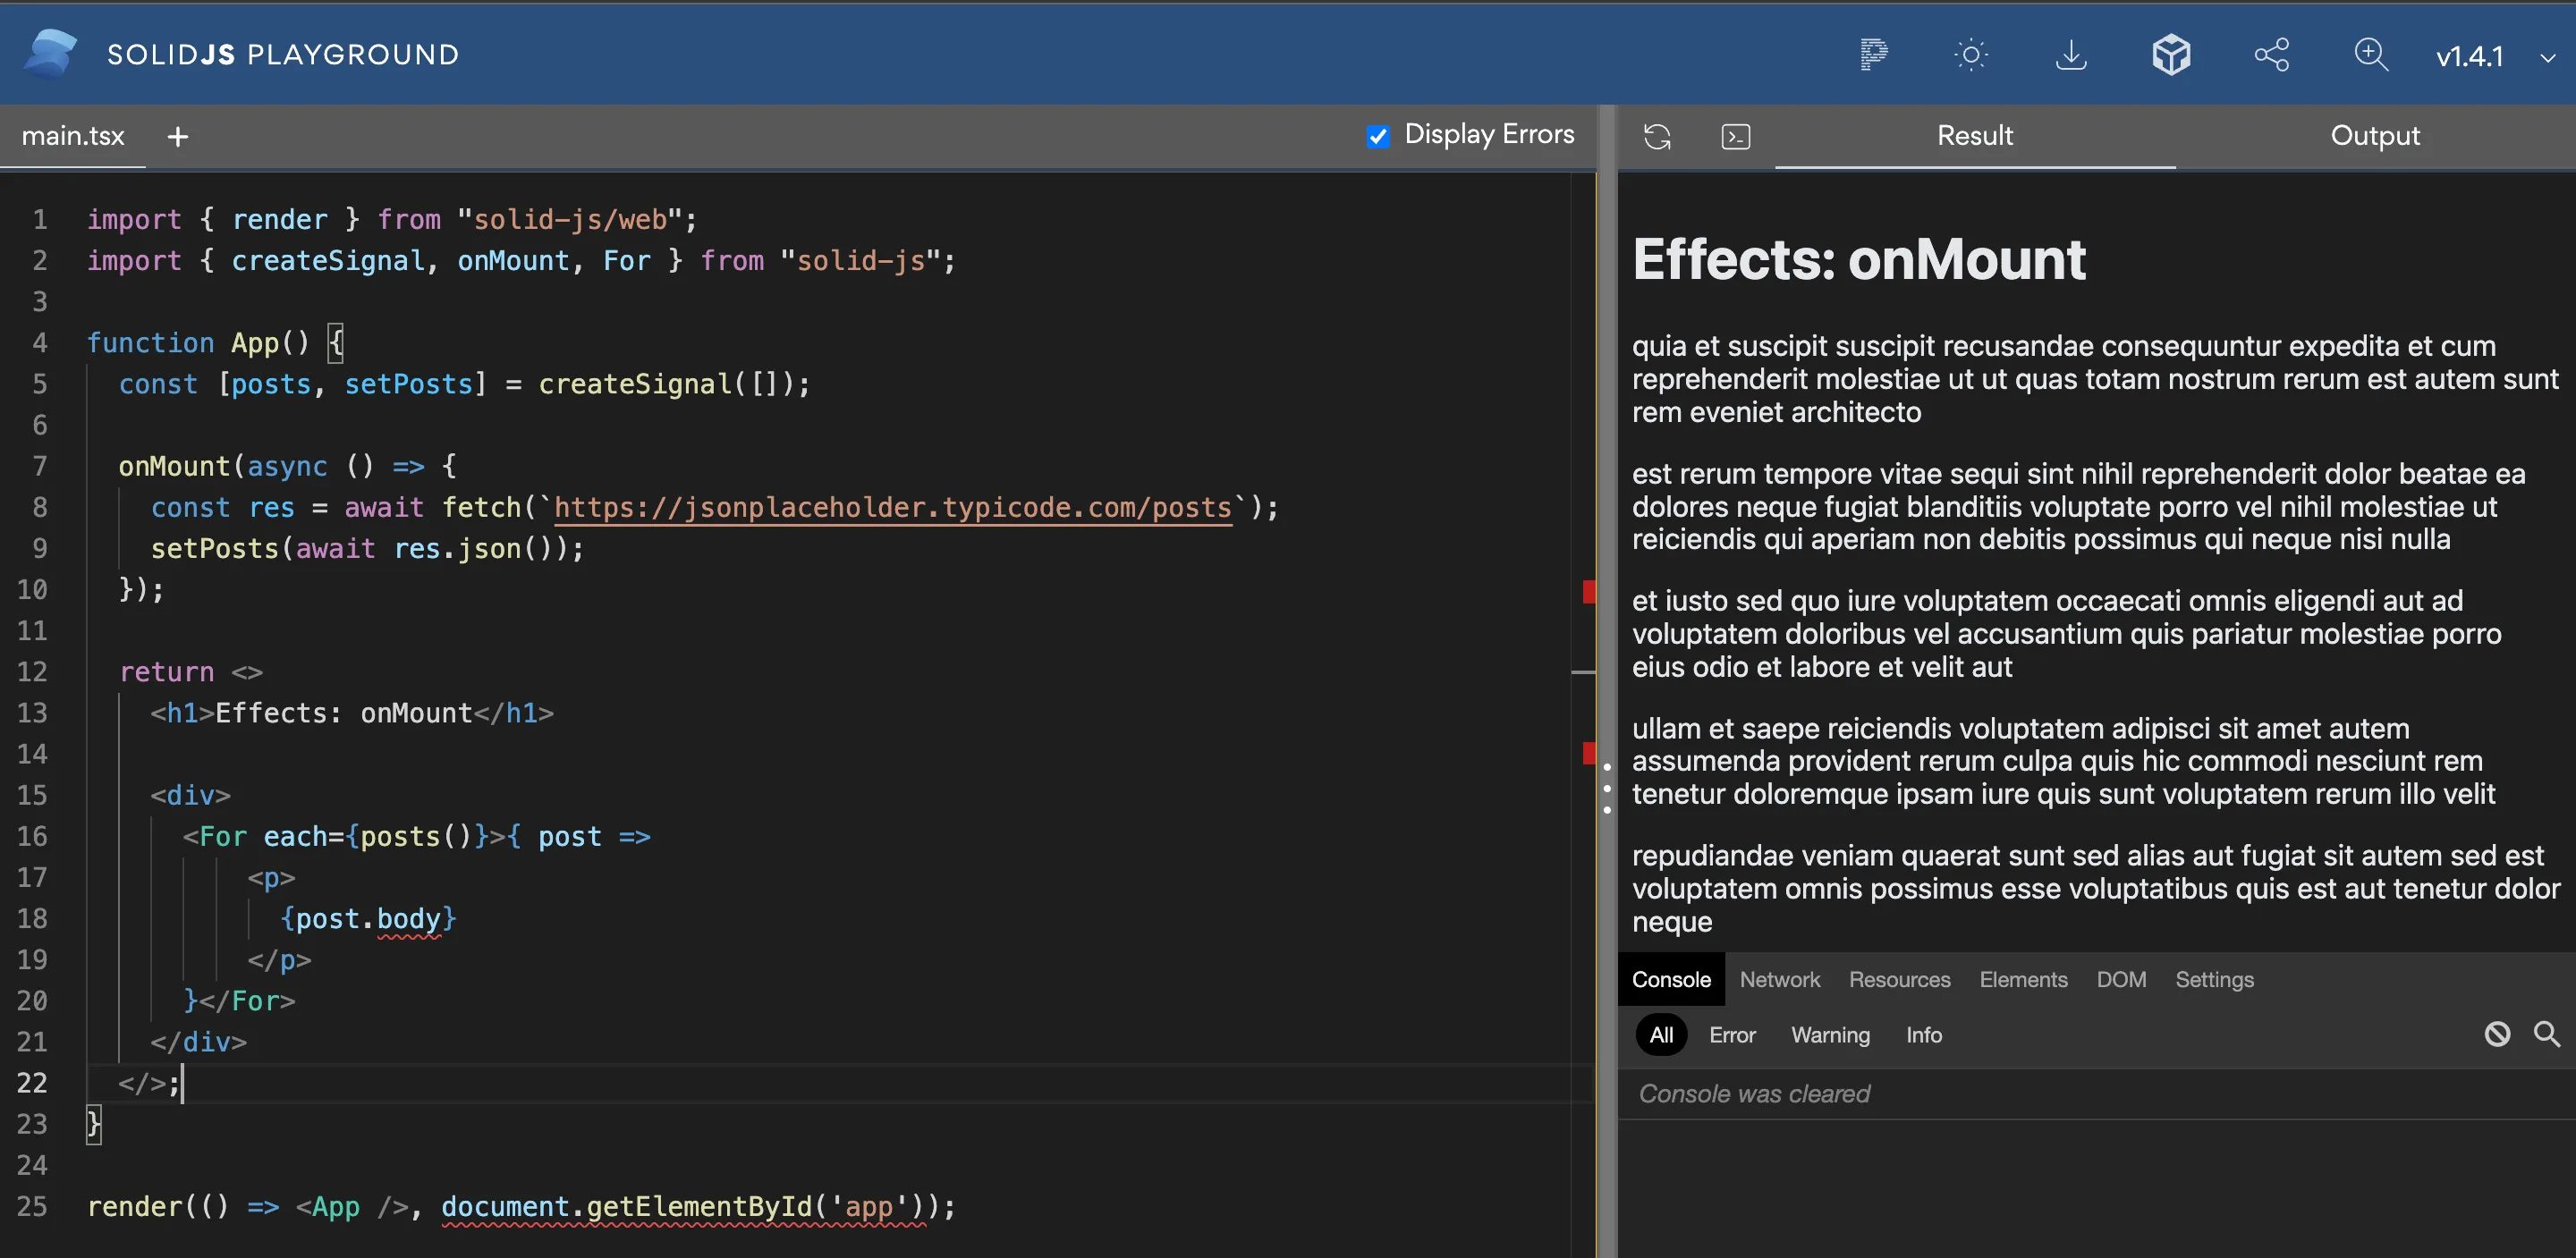Screen dimensions: 2576x1258
Task: Refresh the result preview
Action: click(1657, 136)
